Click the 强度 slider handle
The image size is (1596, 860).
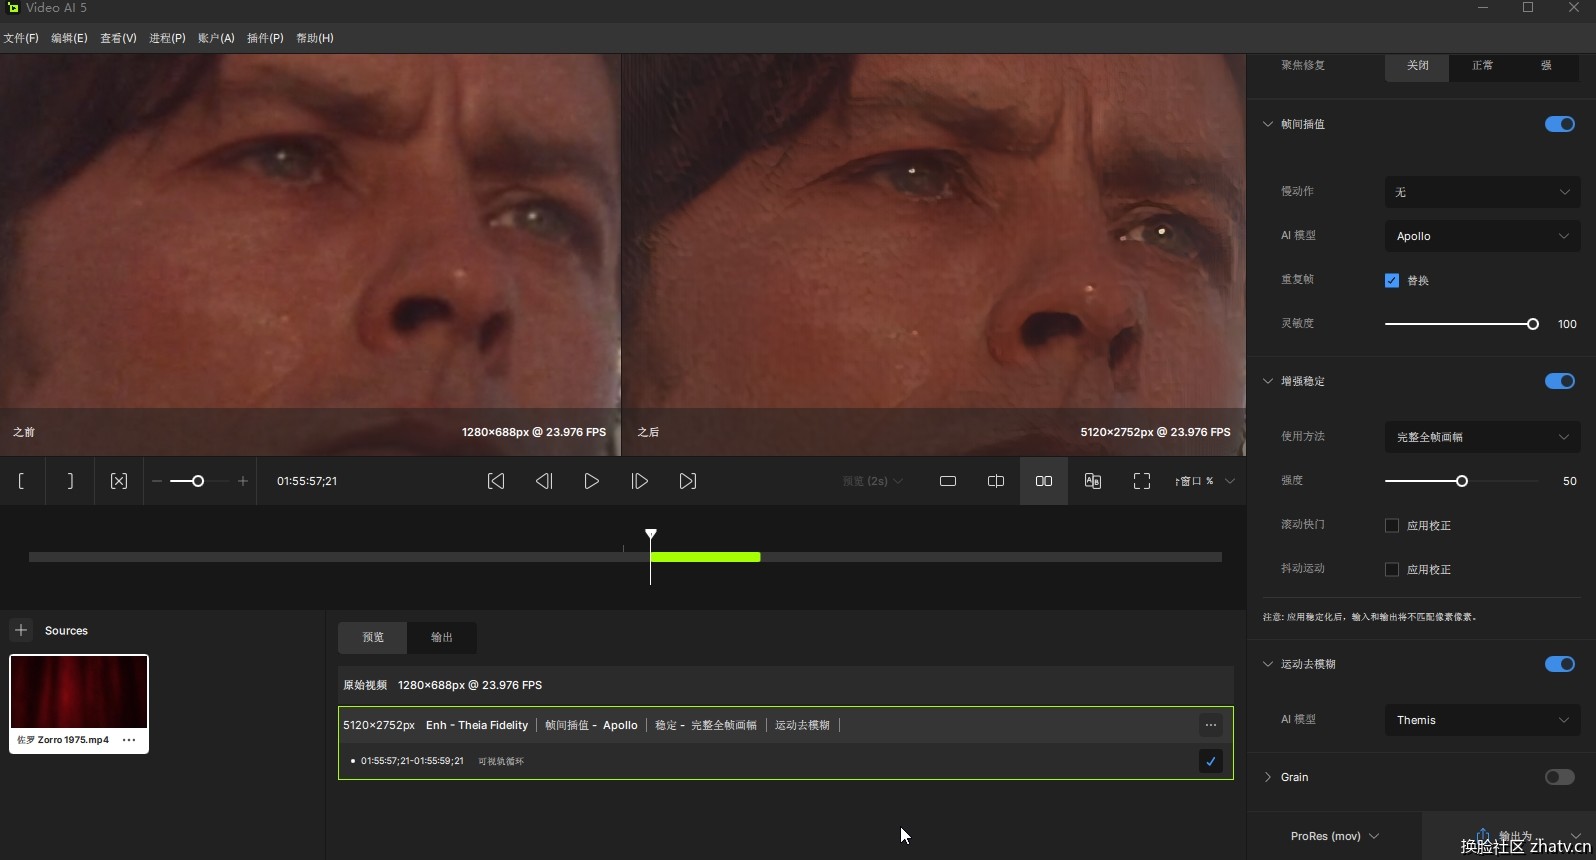click(1462, 481)
